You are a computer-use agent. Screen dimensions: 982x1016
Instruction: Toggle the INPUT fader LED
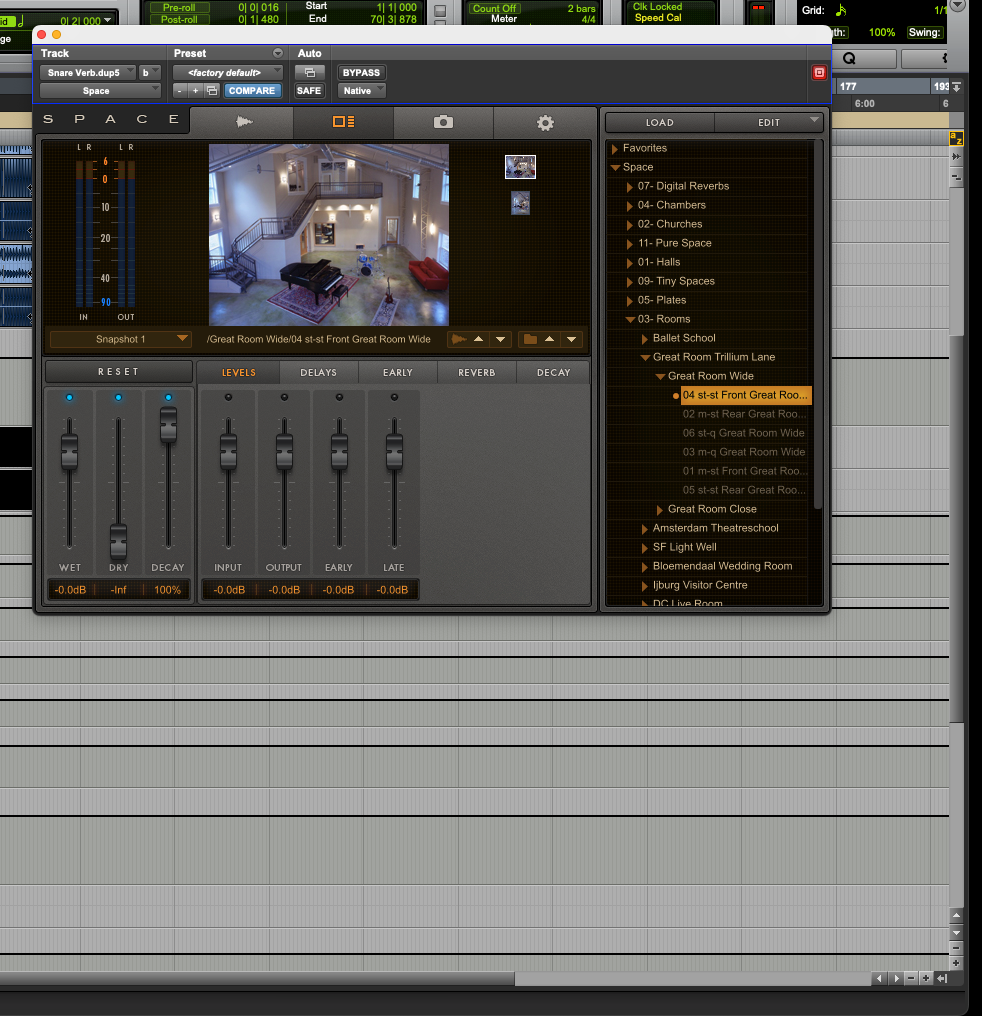[228, 397]
